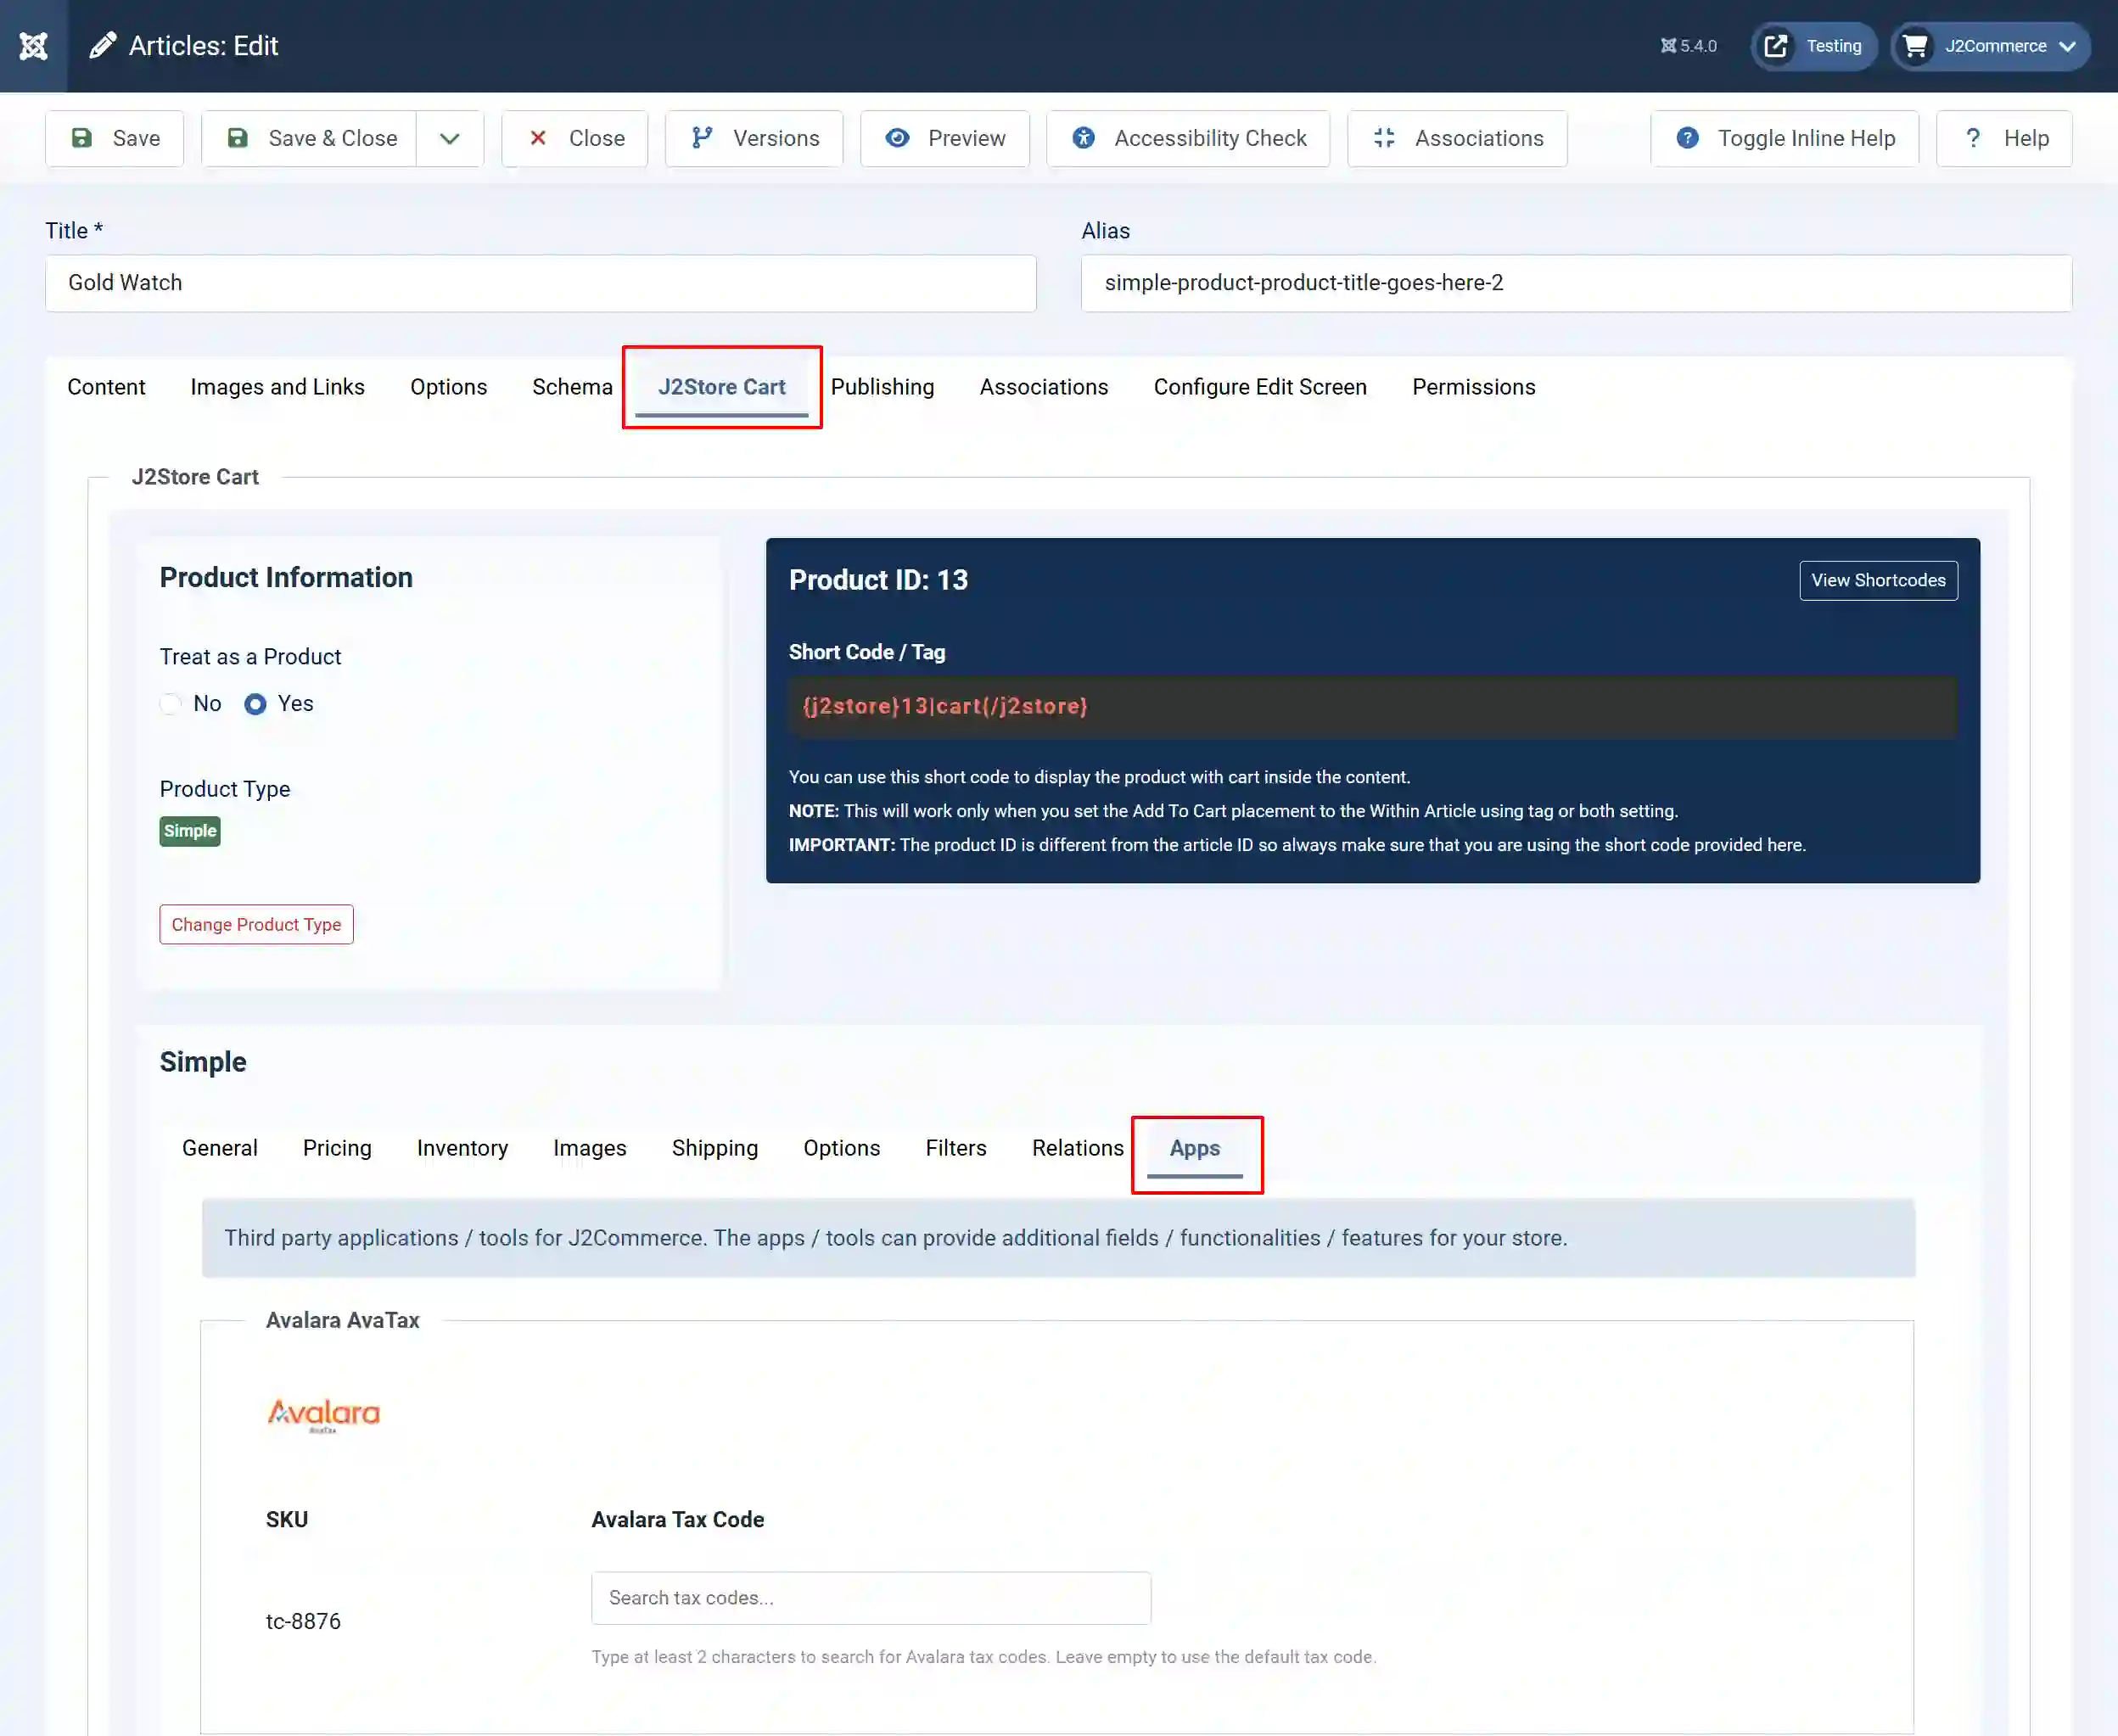
Task: Click the j2store shortcode text
Action: coord(945,706)
